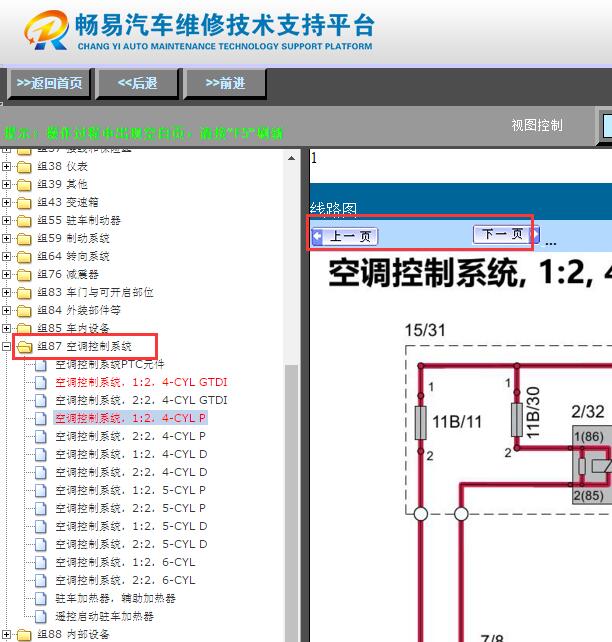Click the 线路图 heading text
612x642 pixels.
pos(333,209)
